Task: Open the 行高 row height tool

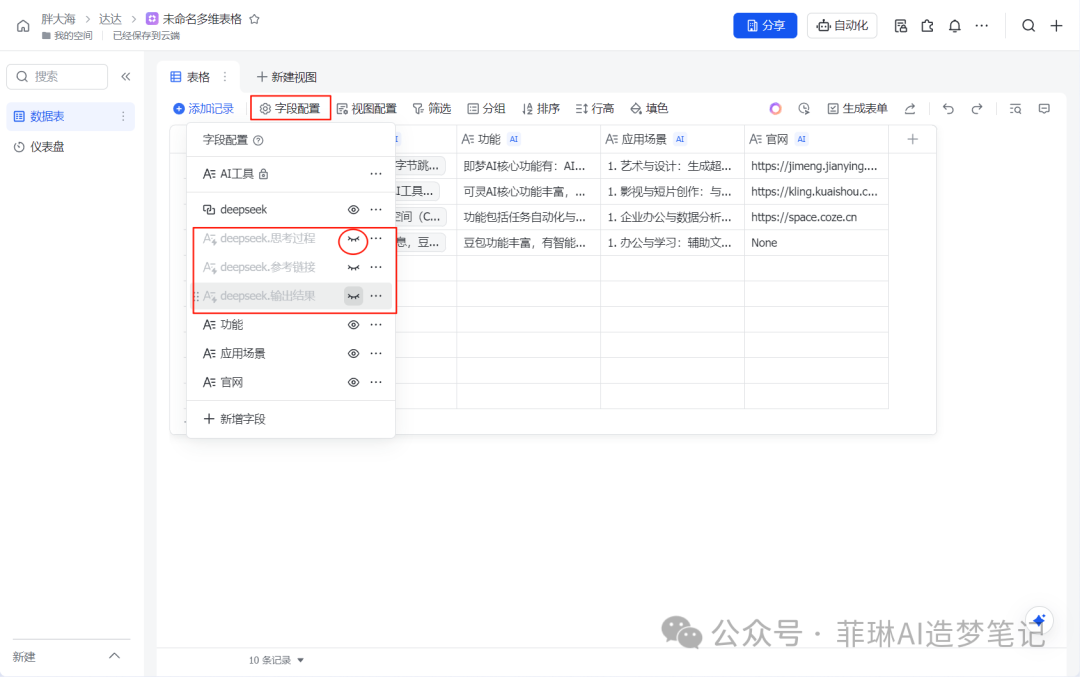Action: pyautogui.click(x=594, y=109)
